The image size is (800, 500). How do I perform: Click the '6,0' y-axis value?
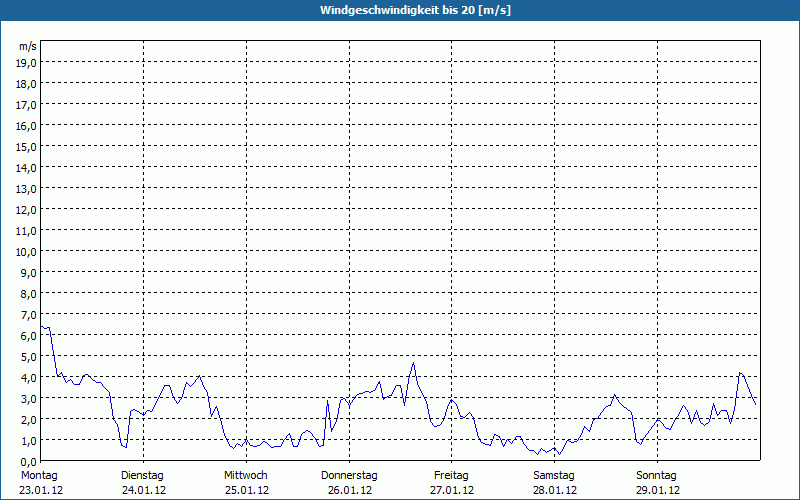pos(29,336)
